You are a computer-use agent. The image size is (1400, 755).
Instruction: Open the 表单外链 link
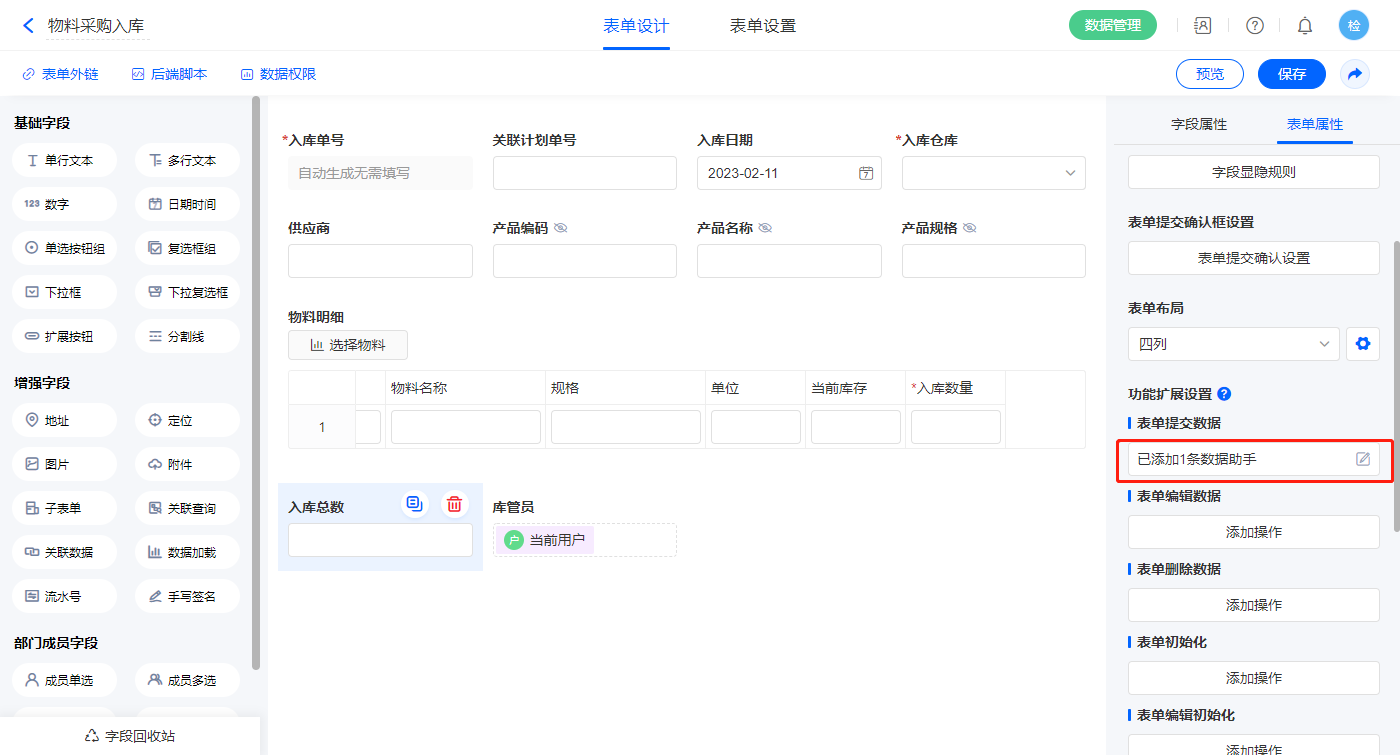click(x=61, y=74)
